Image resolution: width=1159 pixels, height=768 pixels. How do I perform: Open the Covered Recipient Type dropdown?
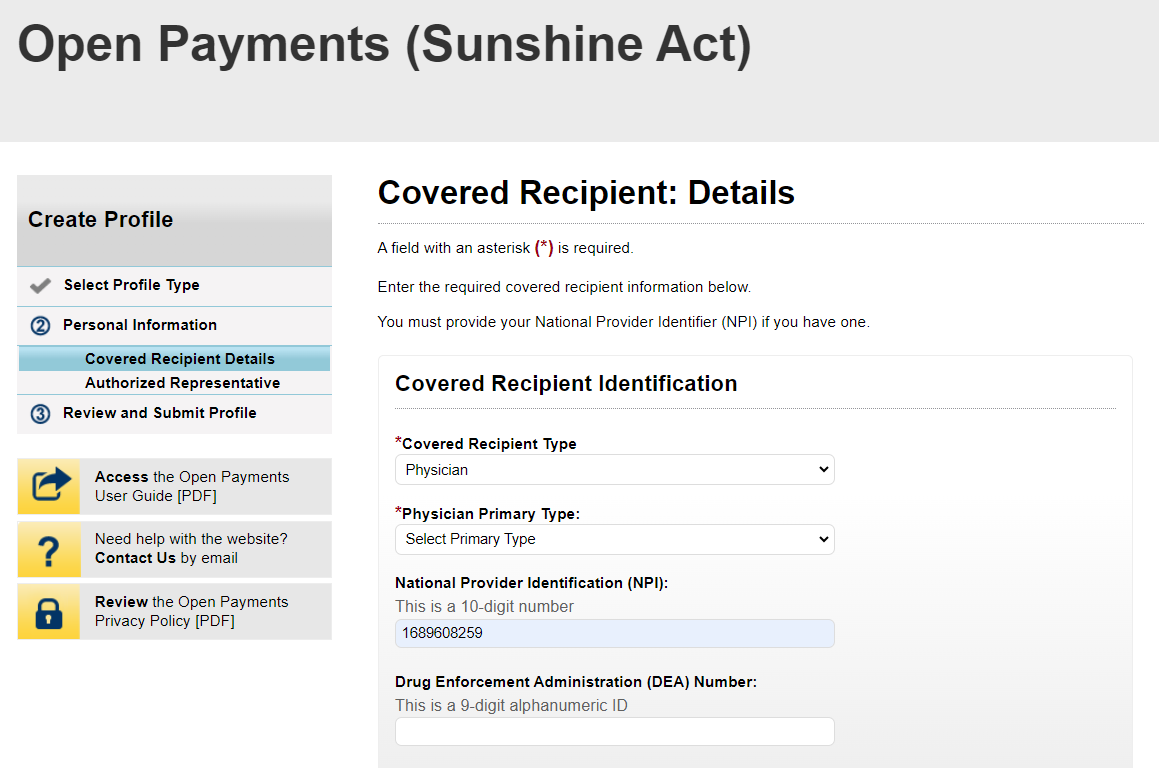point(614,469)
